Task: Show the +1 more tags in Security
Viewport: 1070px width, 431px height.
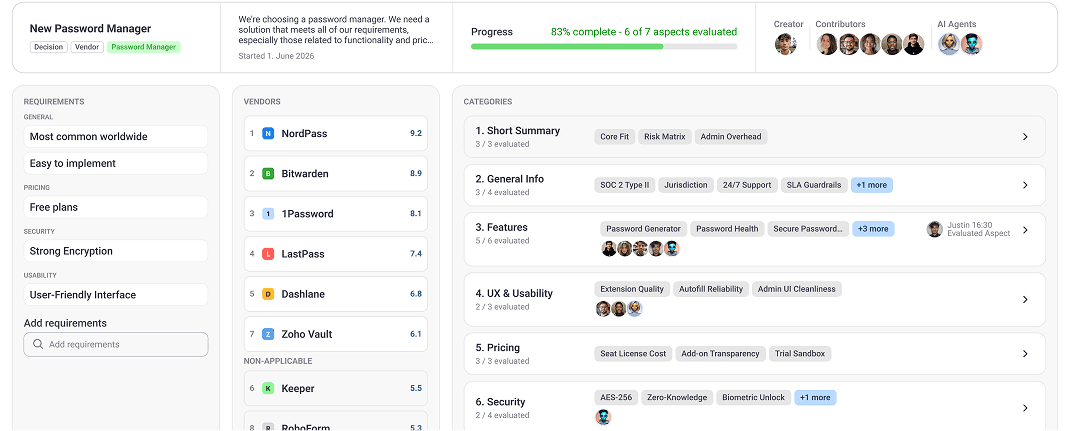Action: coord(815,398)
